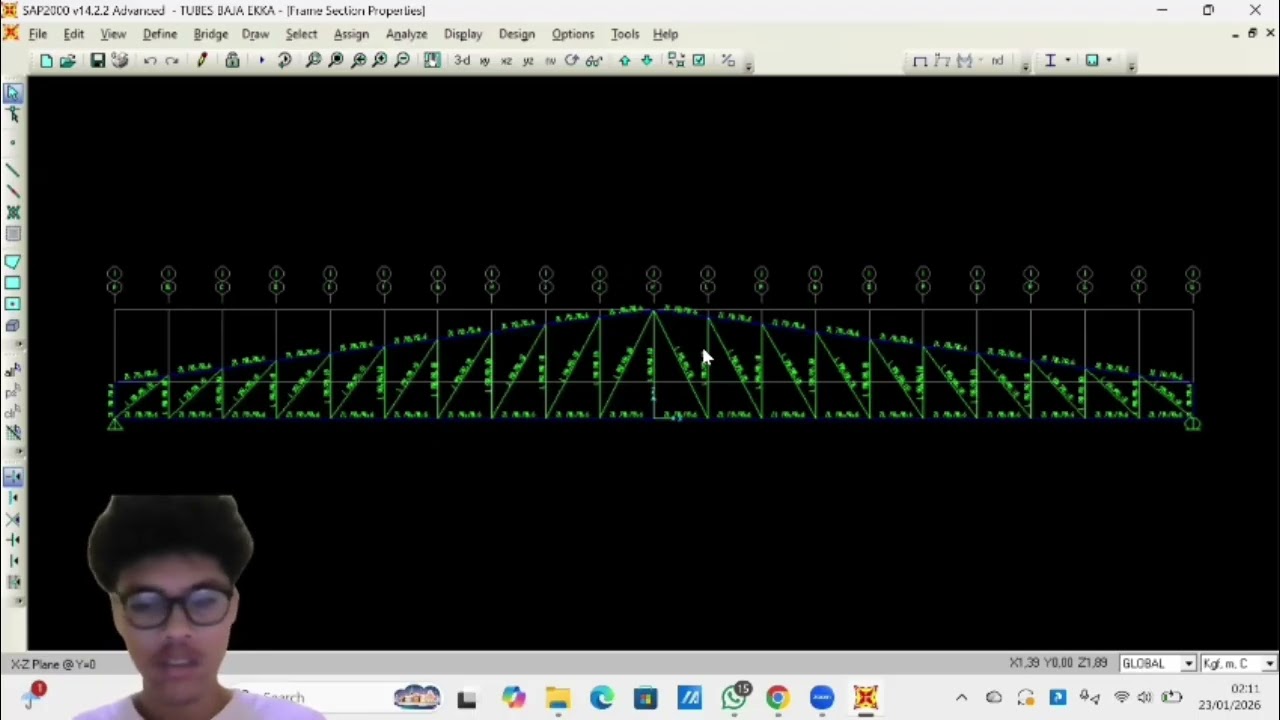Screen dimensions: 1280x720
Task: Print graphics using the printer icon
Action: pyautogui.click(x=119, y=61)
